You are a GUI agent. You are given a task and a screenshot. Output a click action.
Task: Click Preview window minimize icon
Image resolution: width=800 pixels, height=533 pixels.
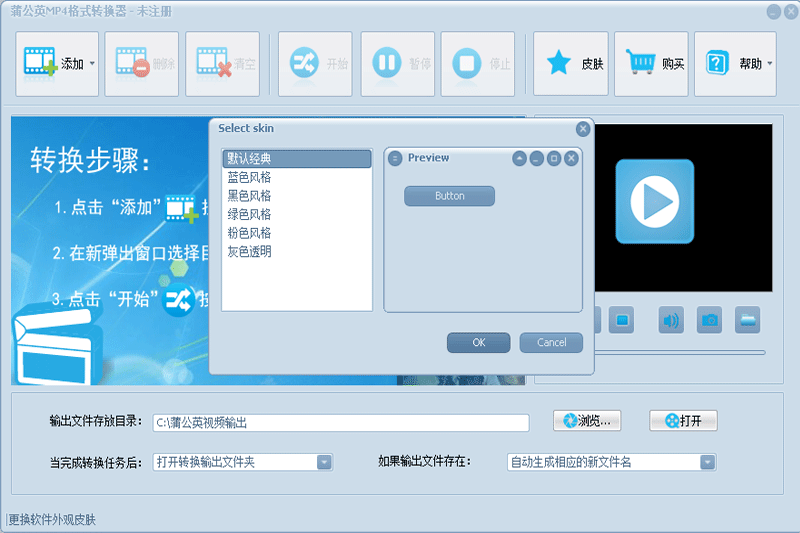point(536,159)
